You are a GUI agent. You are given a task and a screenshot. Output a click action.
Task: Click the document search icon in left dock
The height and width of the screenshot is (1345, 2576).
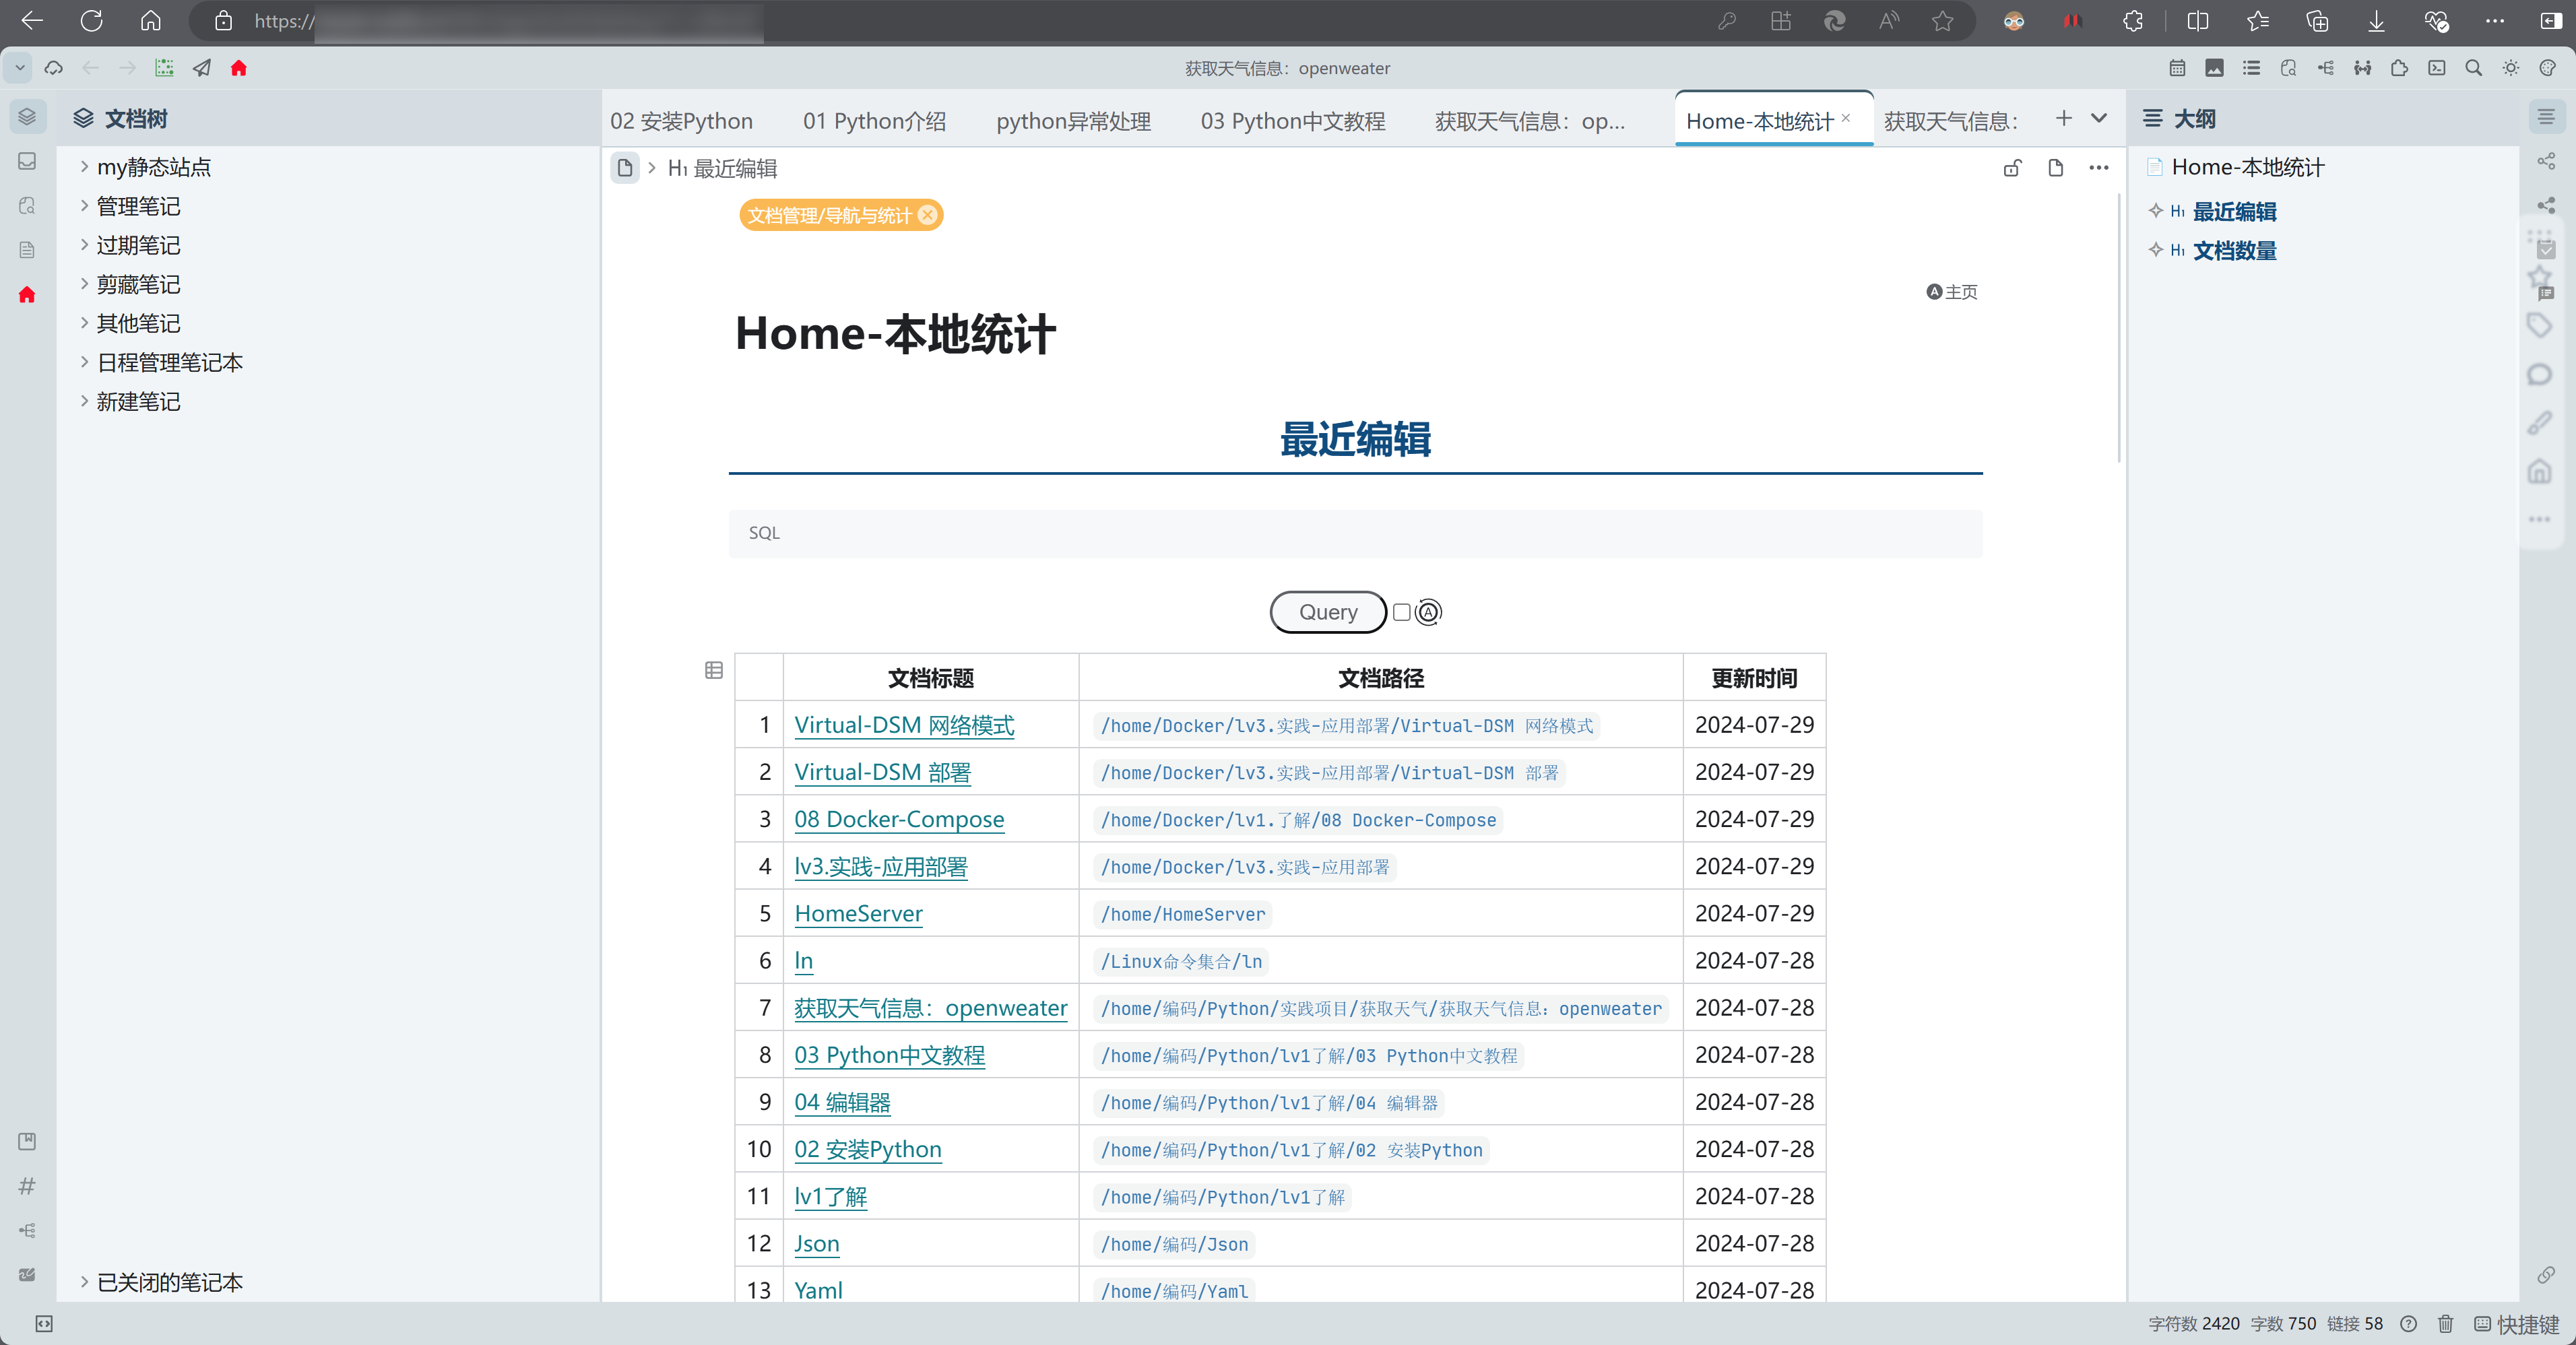coord(27,205)
